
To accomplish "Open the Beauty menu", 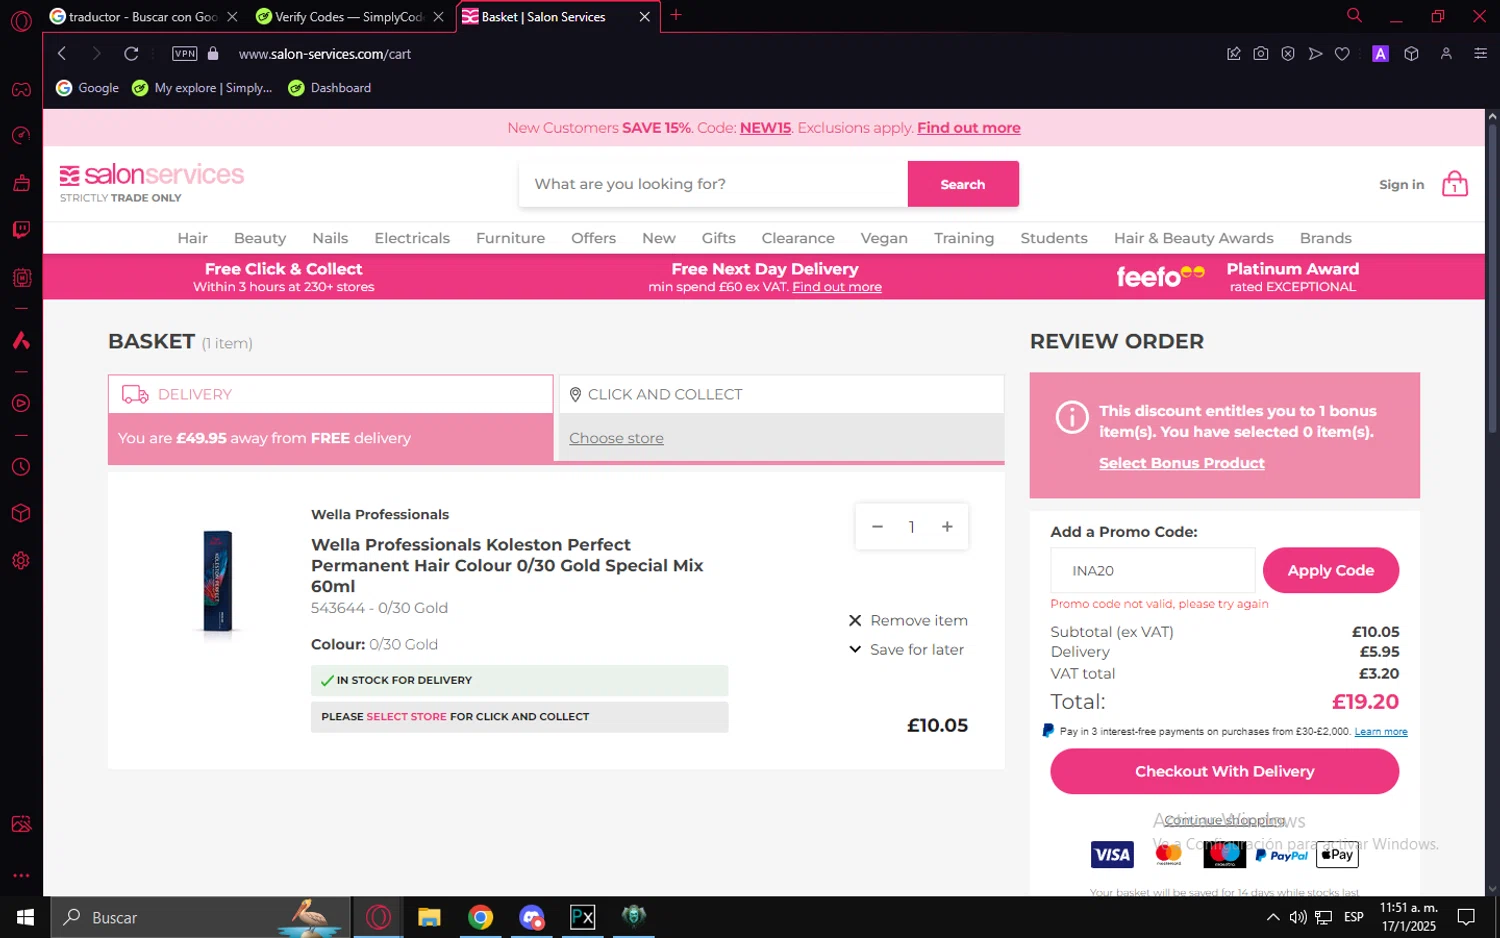I will (260, 238).
